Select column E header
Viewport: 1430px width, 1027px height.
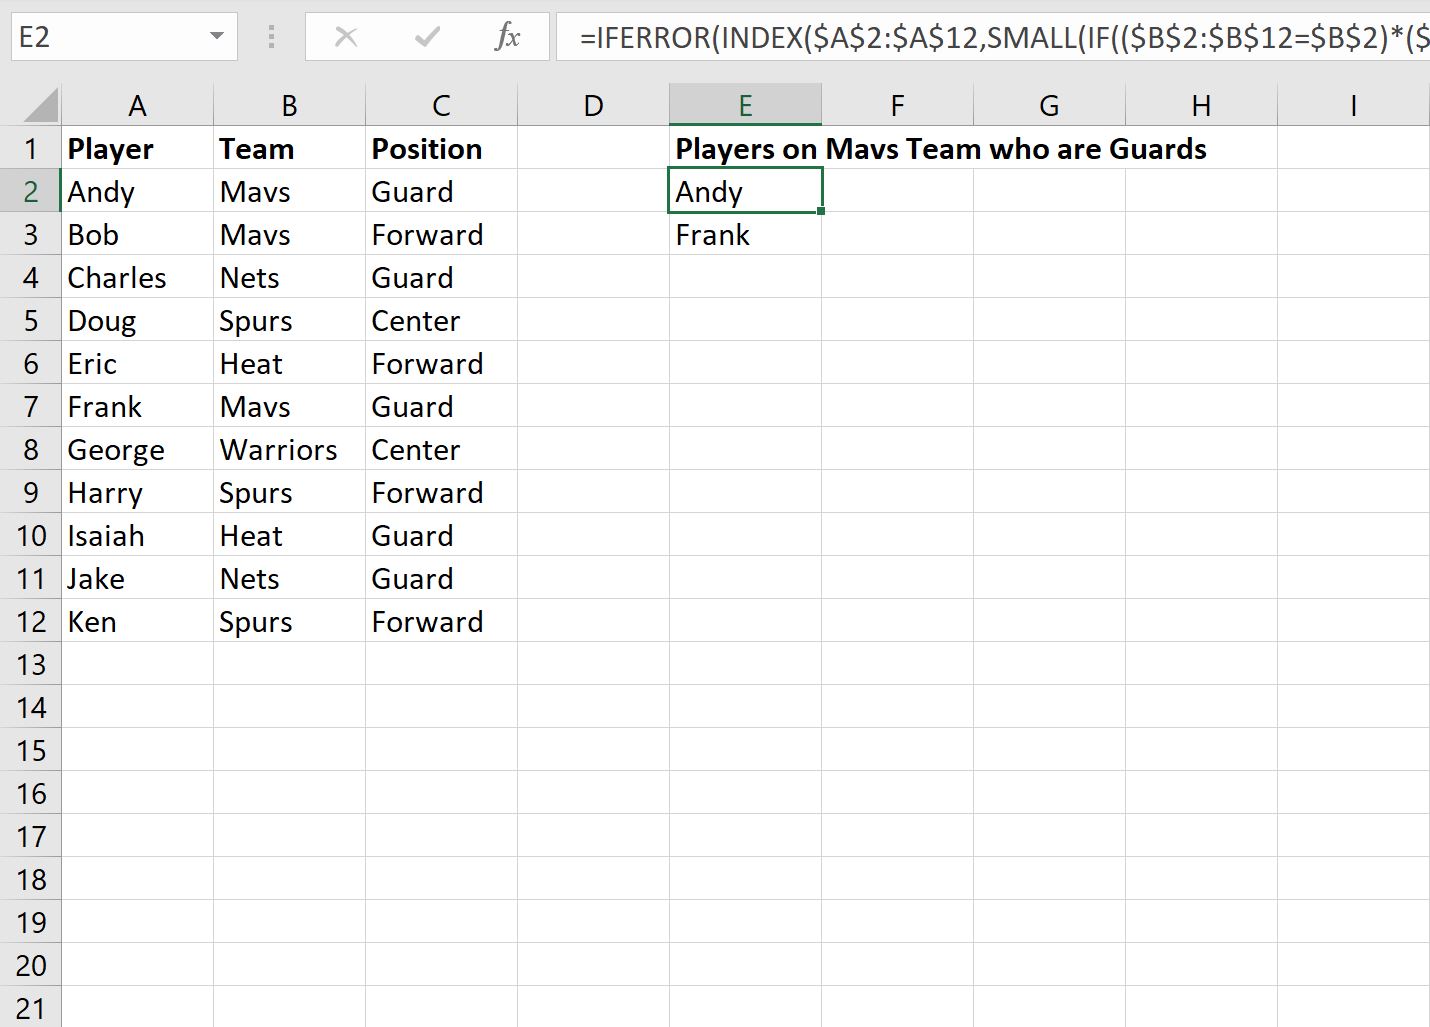[745, 104]
